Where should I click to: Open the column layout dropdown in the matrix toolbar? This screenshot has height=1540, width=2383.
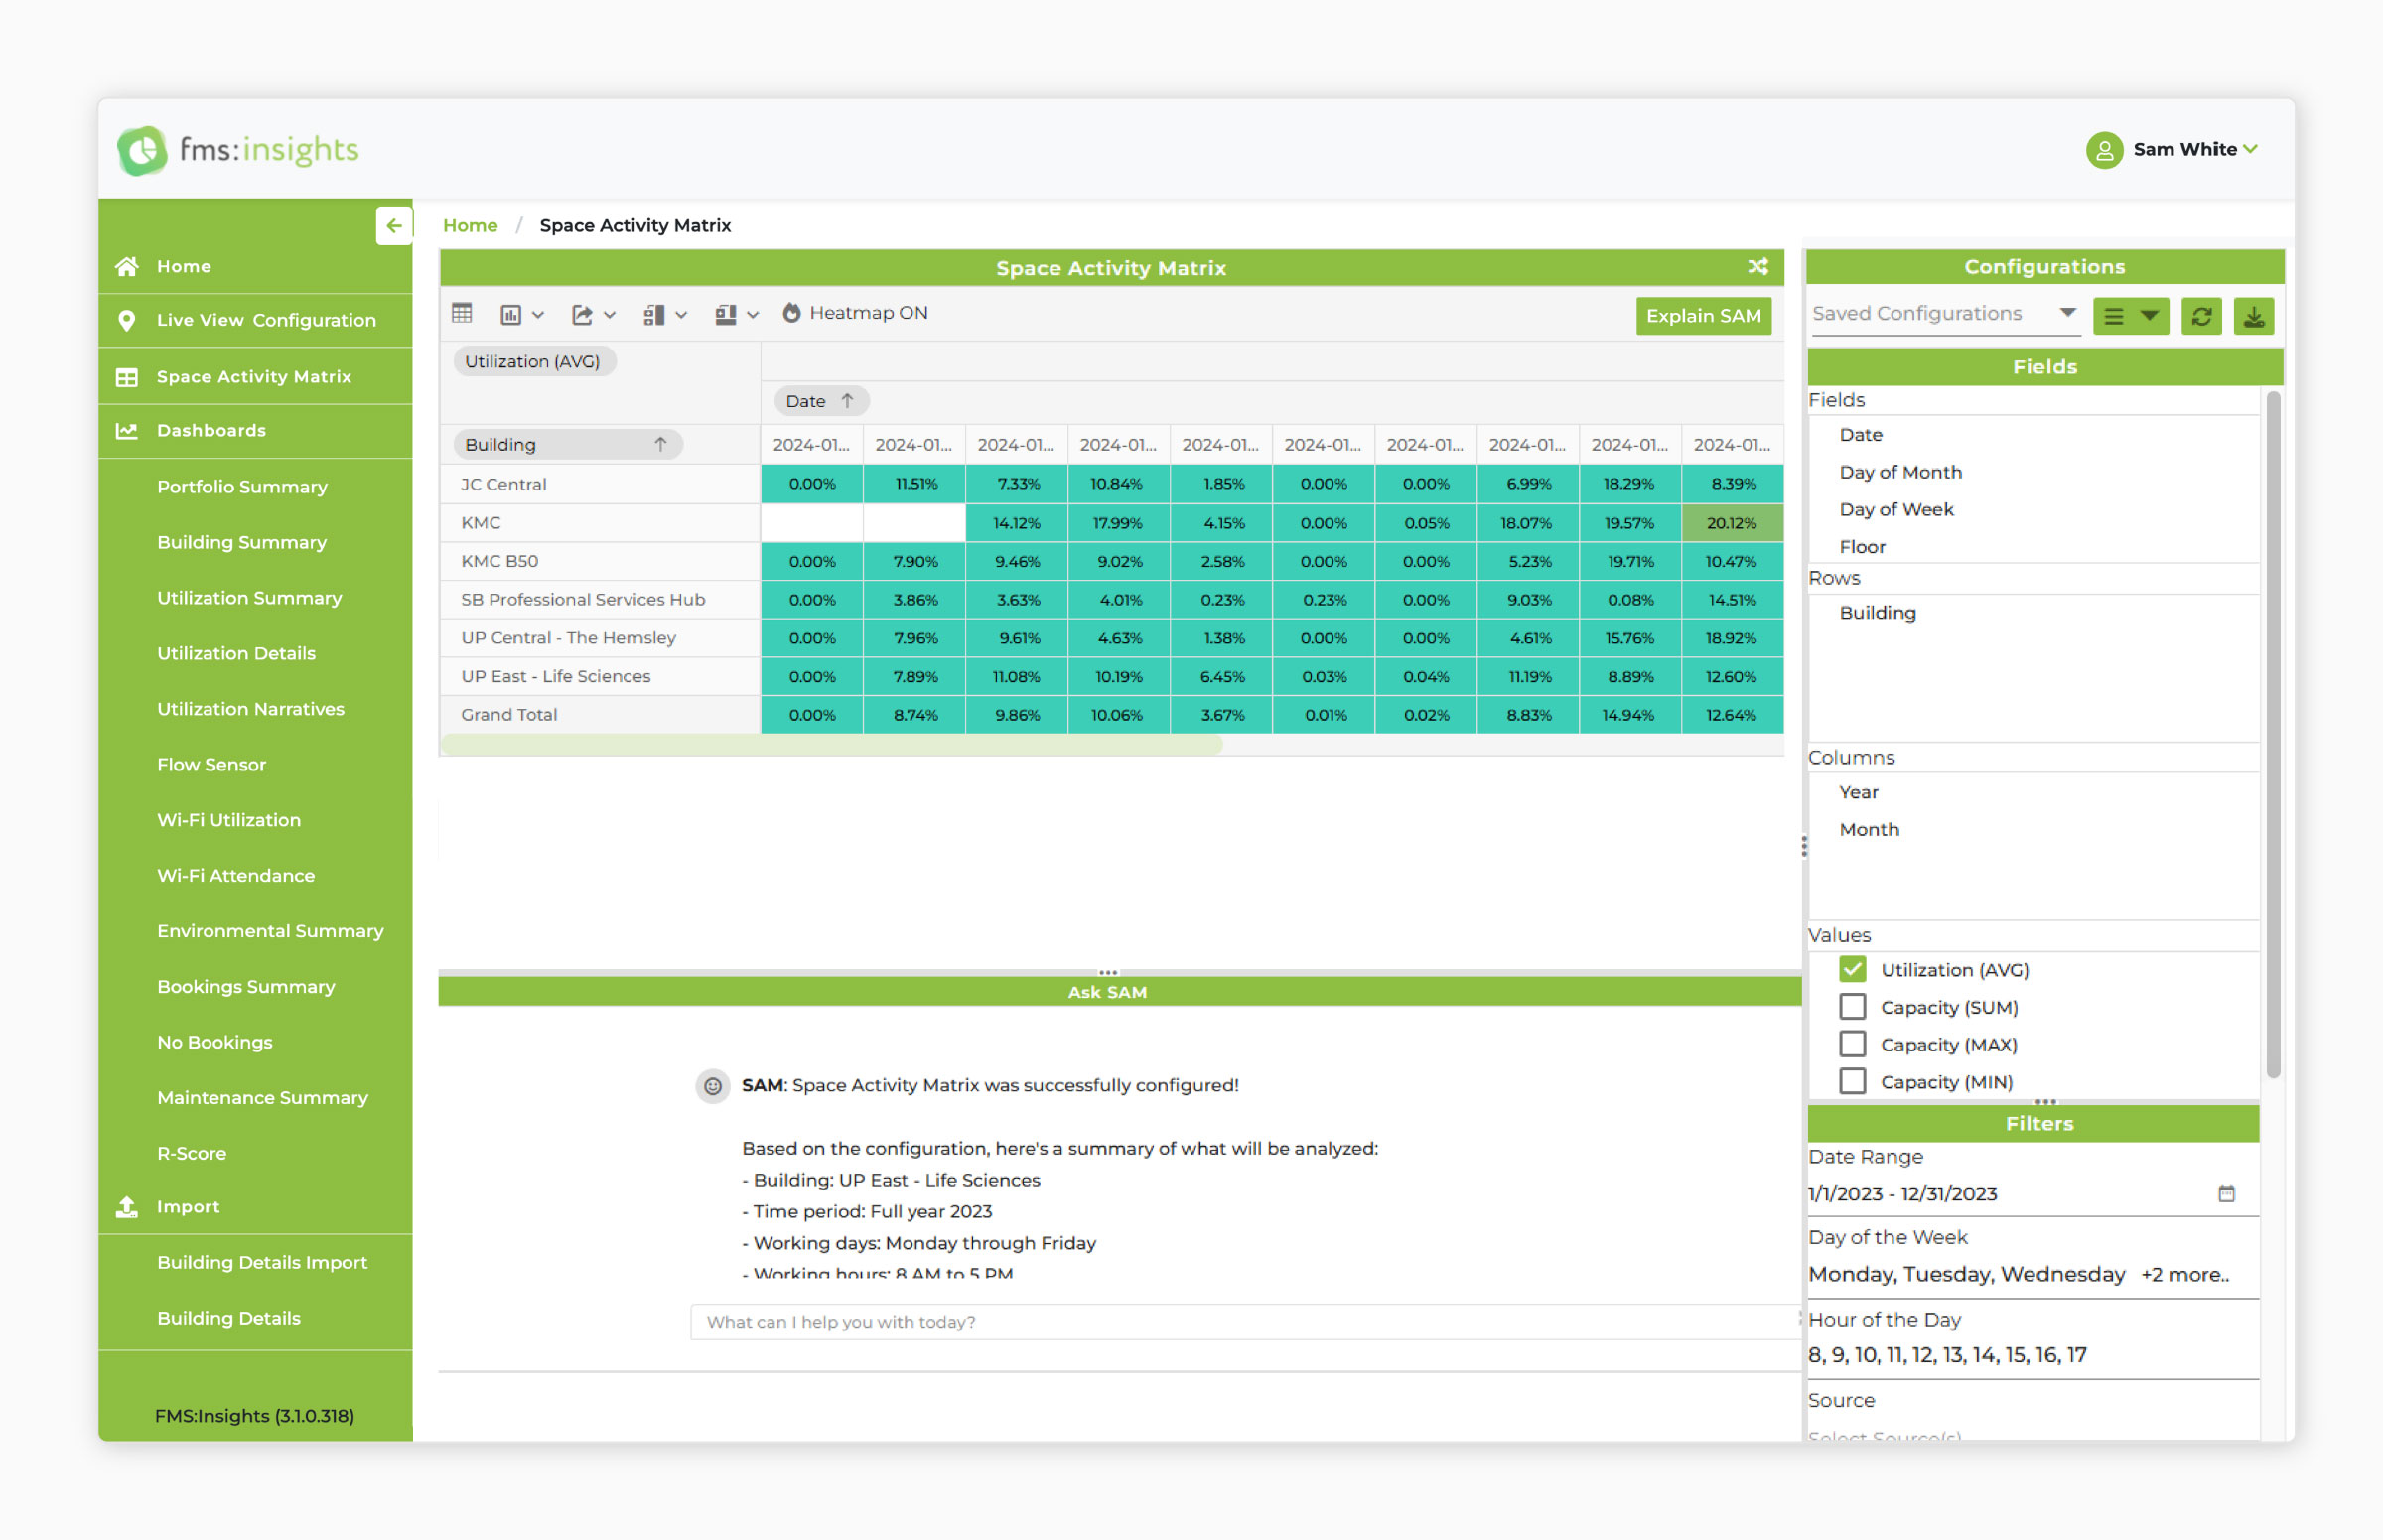point(737,315)
